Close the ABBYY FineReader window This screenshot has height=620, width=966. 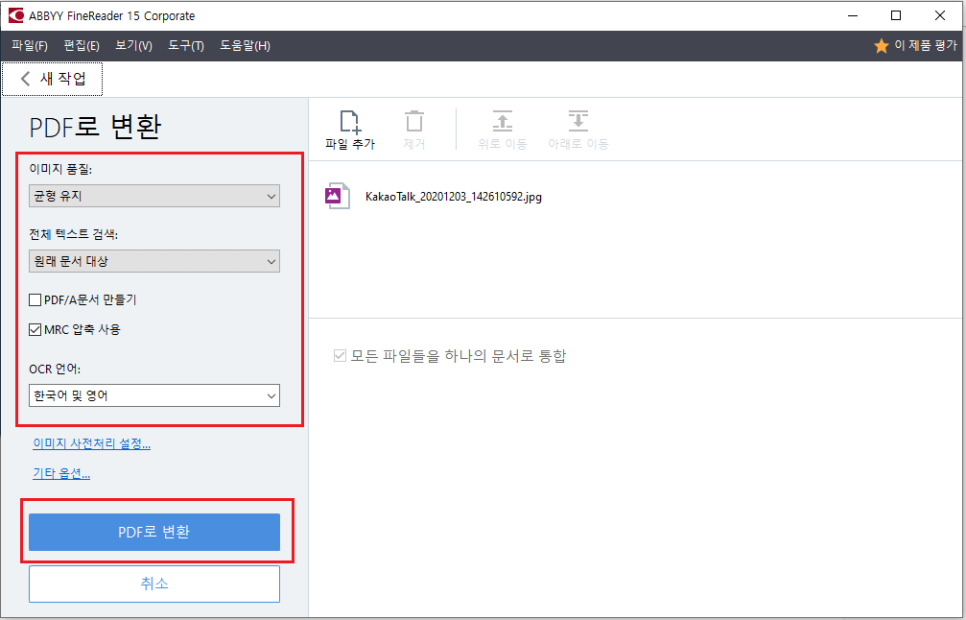tap(940, 15)
